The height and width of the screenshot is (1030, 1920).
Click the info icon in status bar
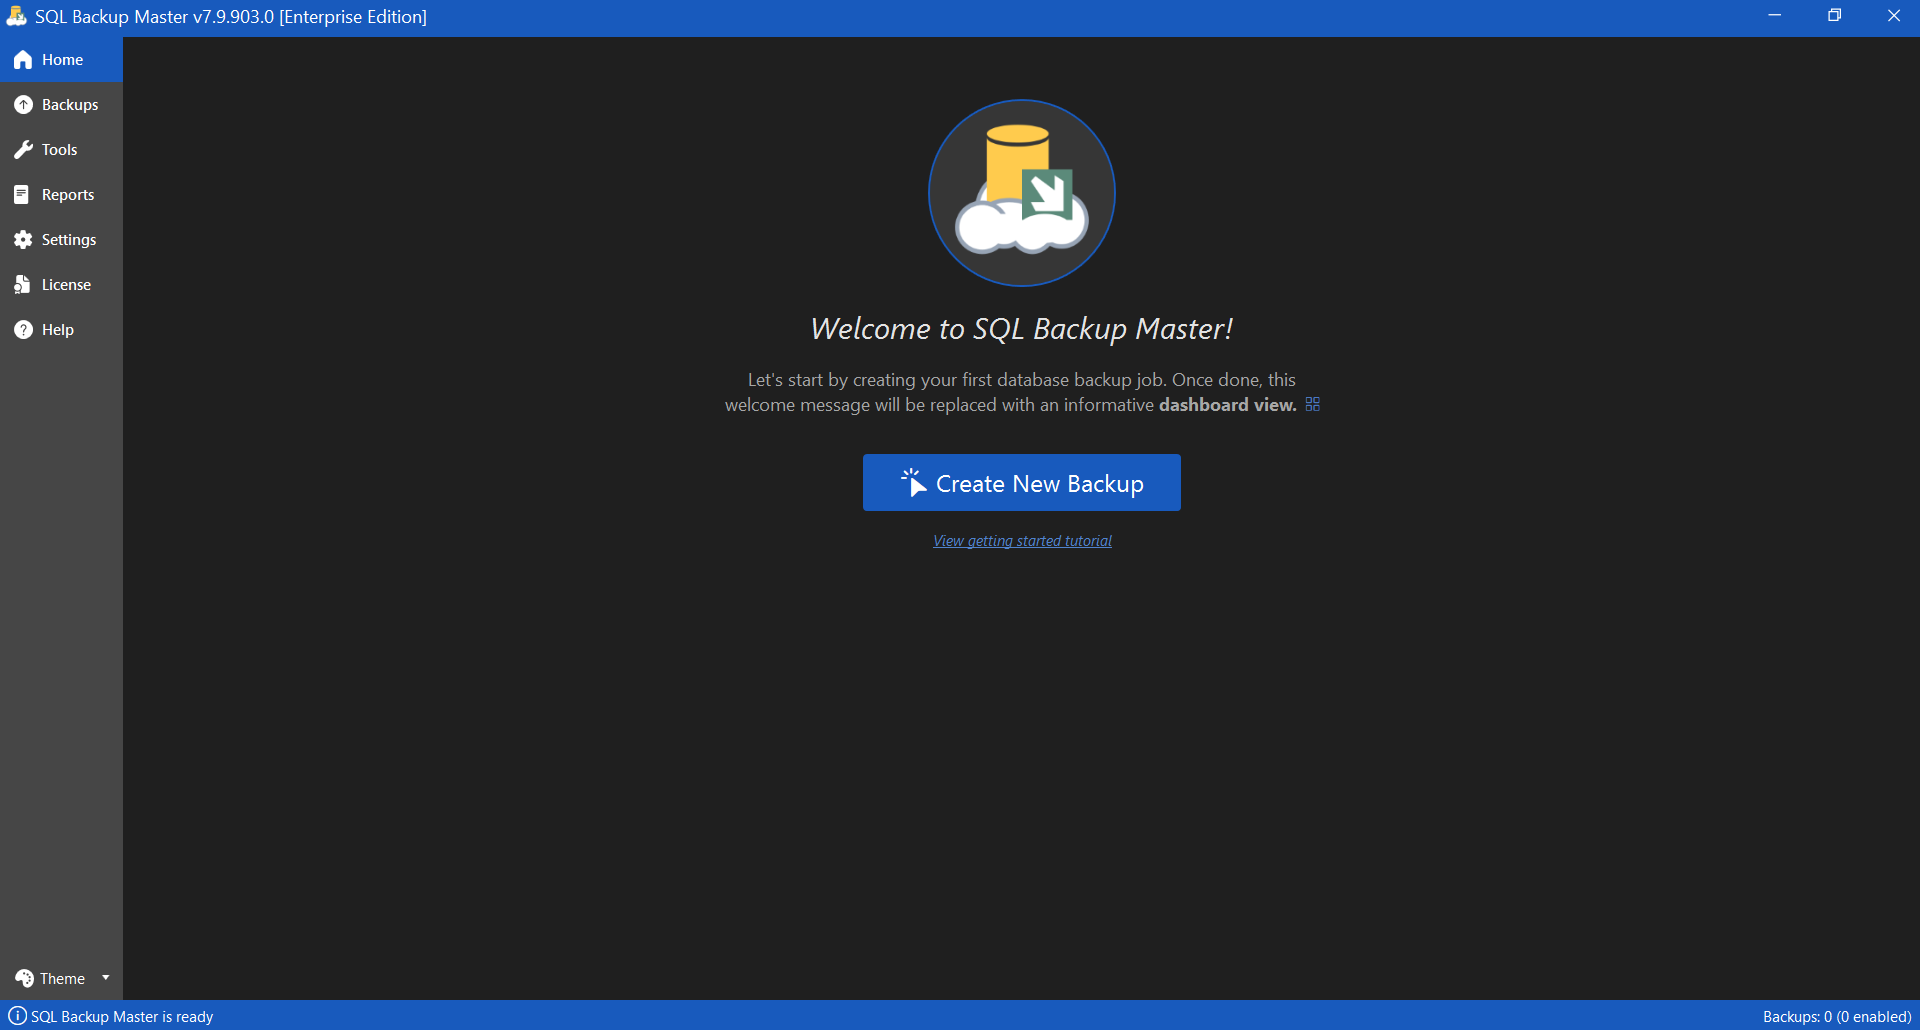[x=17, y=1015]
